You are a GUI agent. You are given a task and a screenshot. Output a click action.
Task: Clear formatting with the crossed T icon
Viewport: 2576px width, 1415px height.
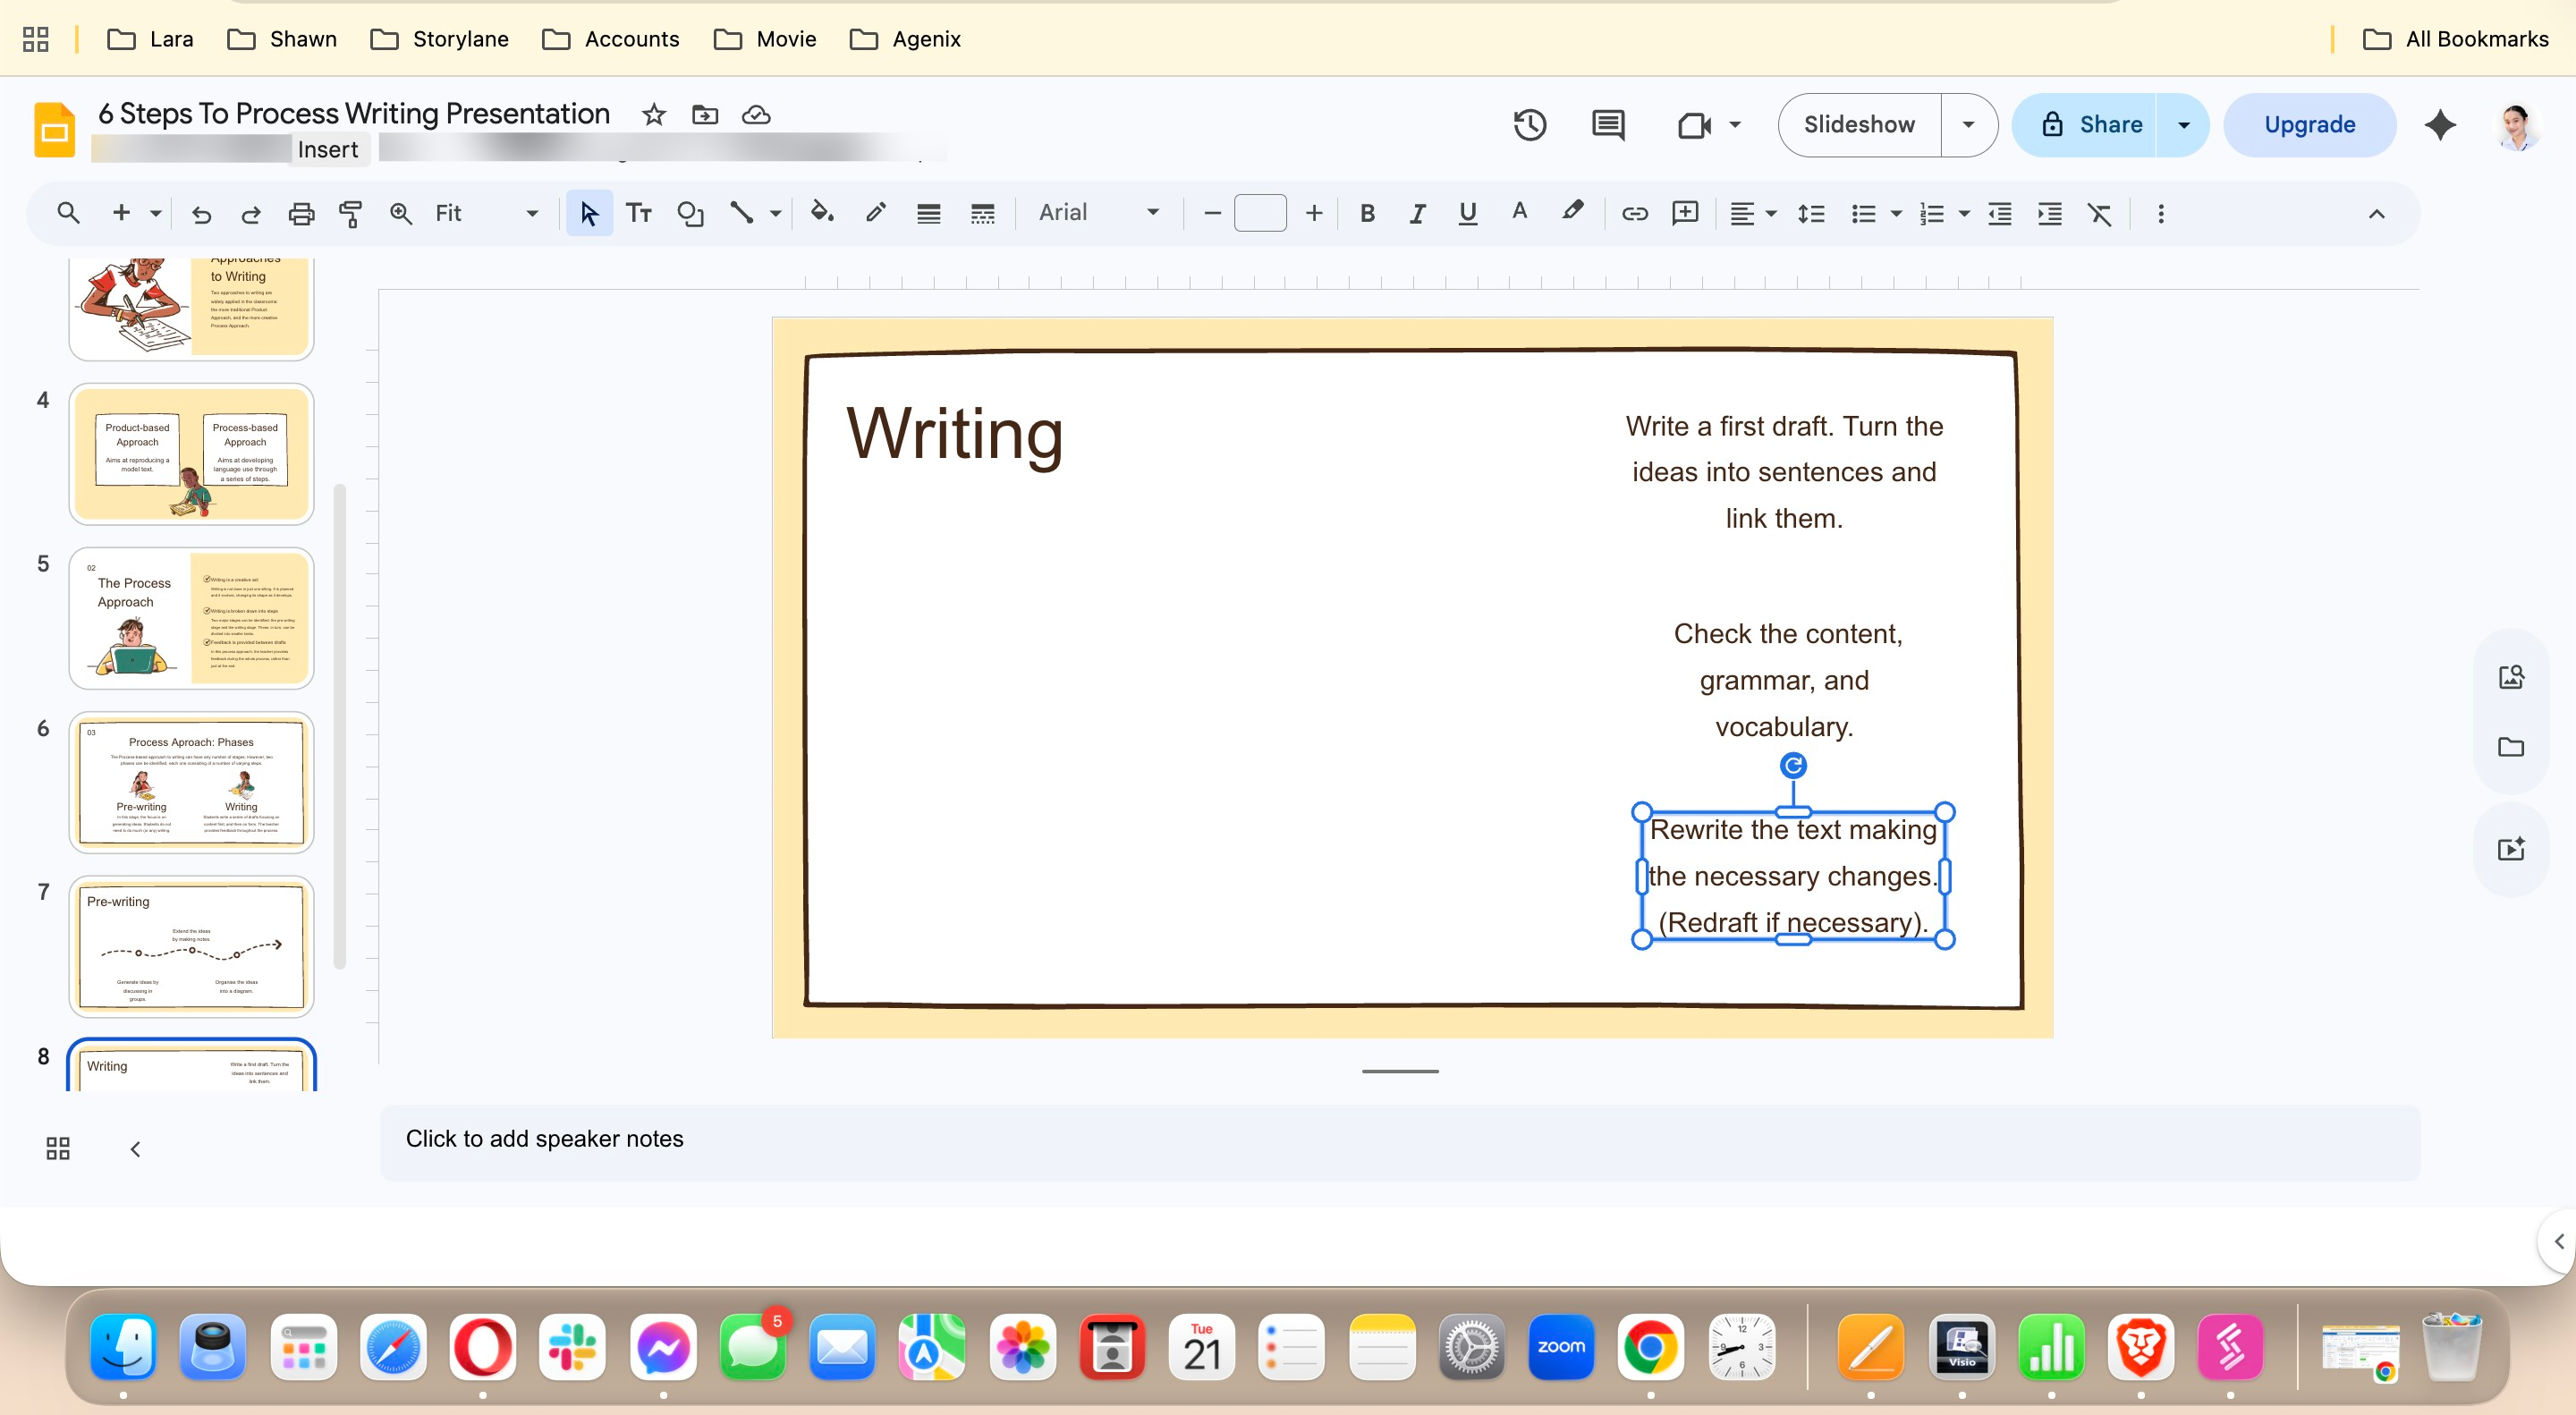2099,213
